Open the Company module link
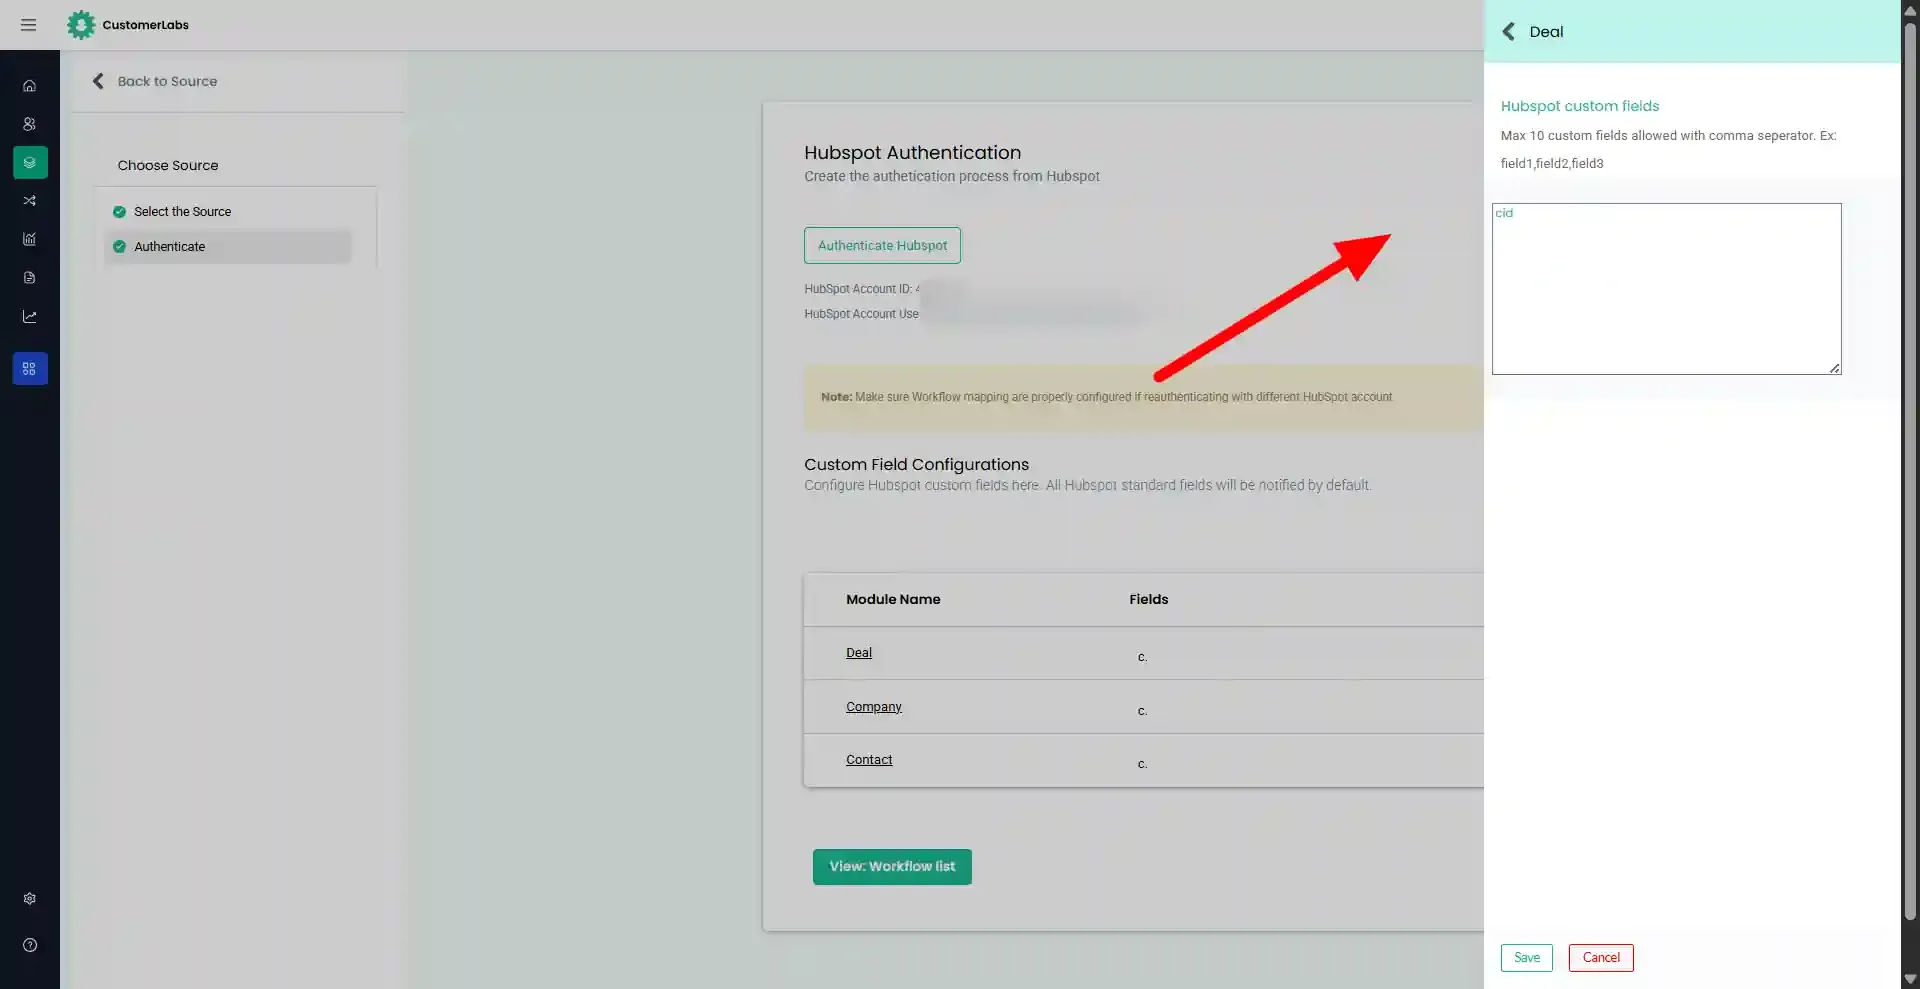Image resolution: width=1920 pixels, height=989 pixels. [x=874, y=707]
